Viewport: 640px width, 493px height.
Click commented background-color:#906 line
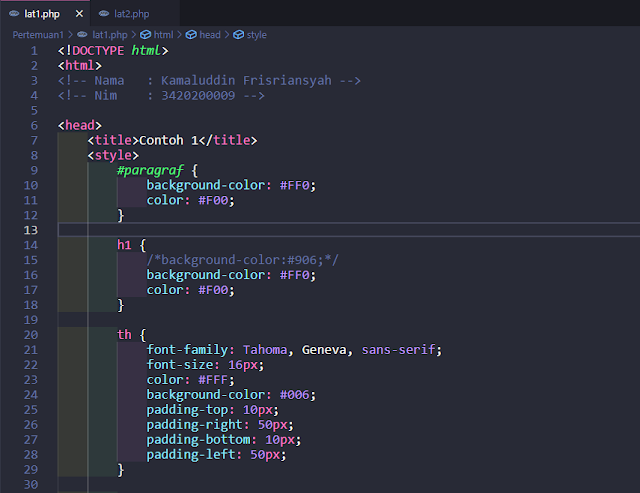click(x=242, y=260)
